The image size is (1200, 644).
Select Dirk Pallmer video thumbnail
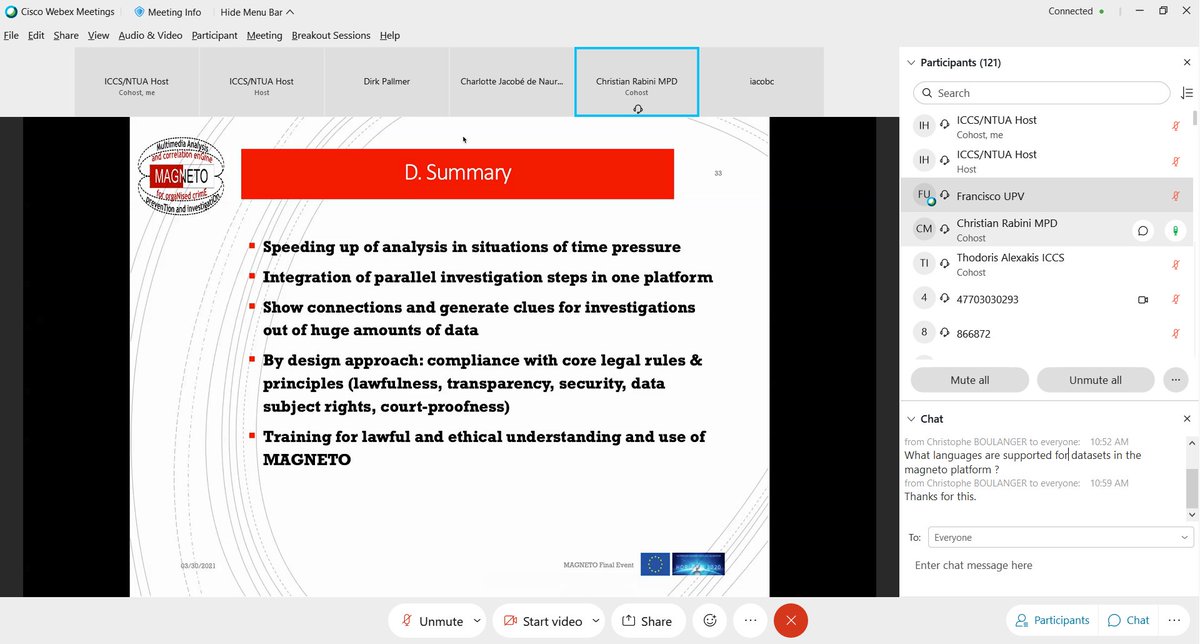(386, 81)
